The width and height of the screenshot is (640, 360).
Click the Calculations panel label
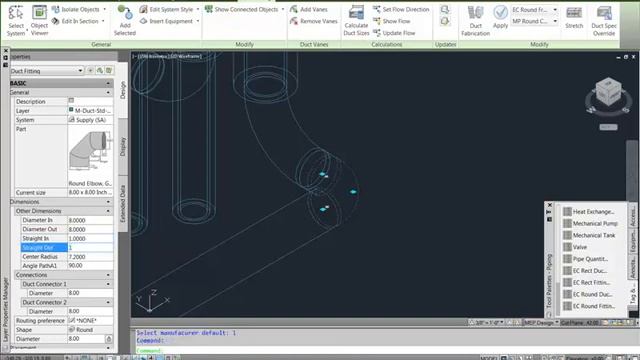point(387,44)
